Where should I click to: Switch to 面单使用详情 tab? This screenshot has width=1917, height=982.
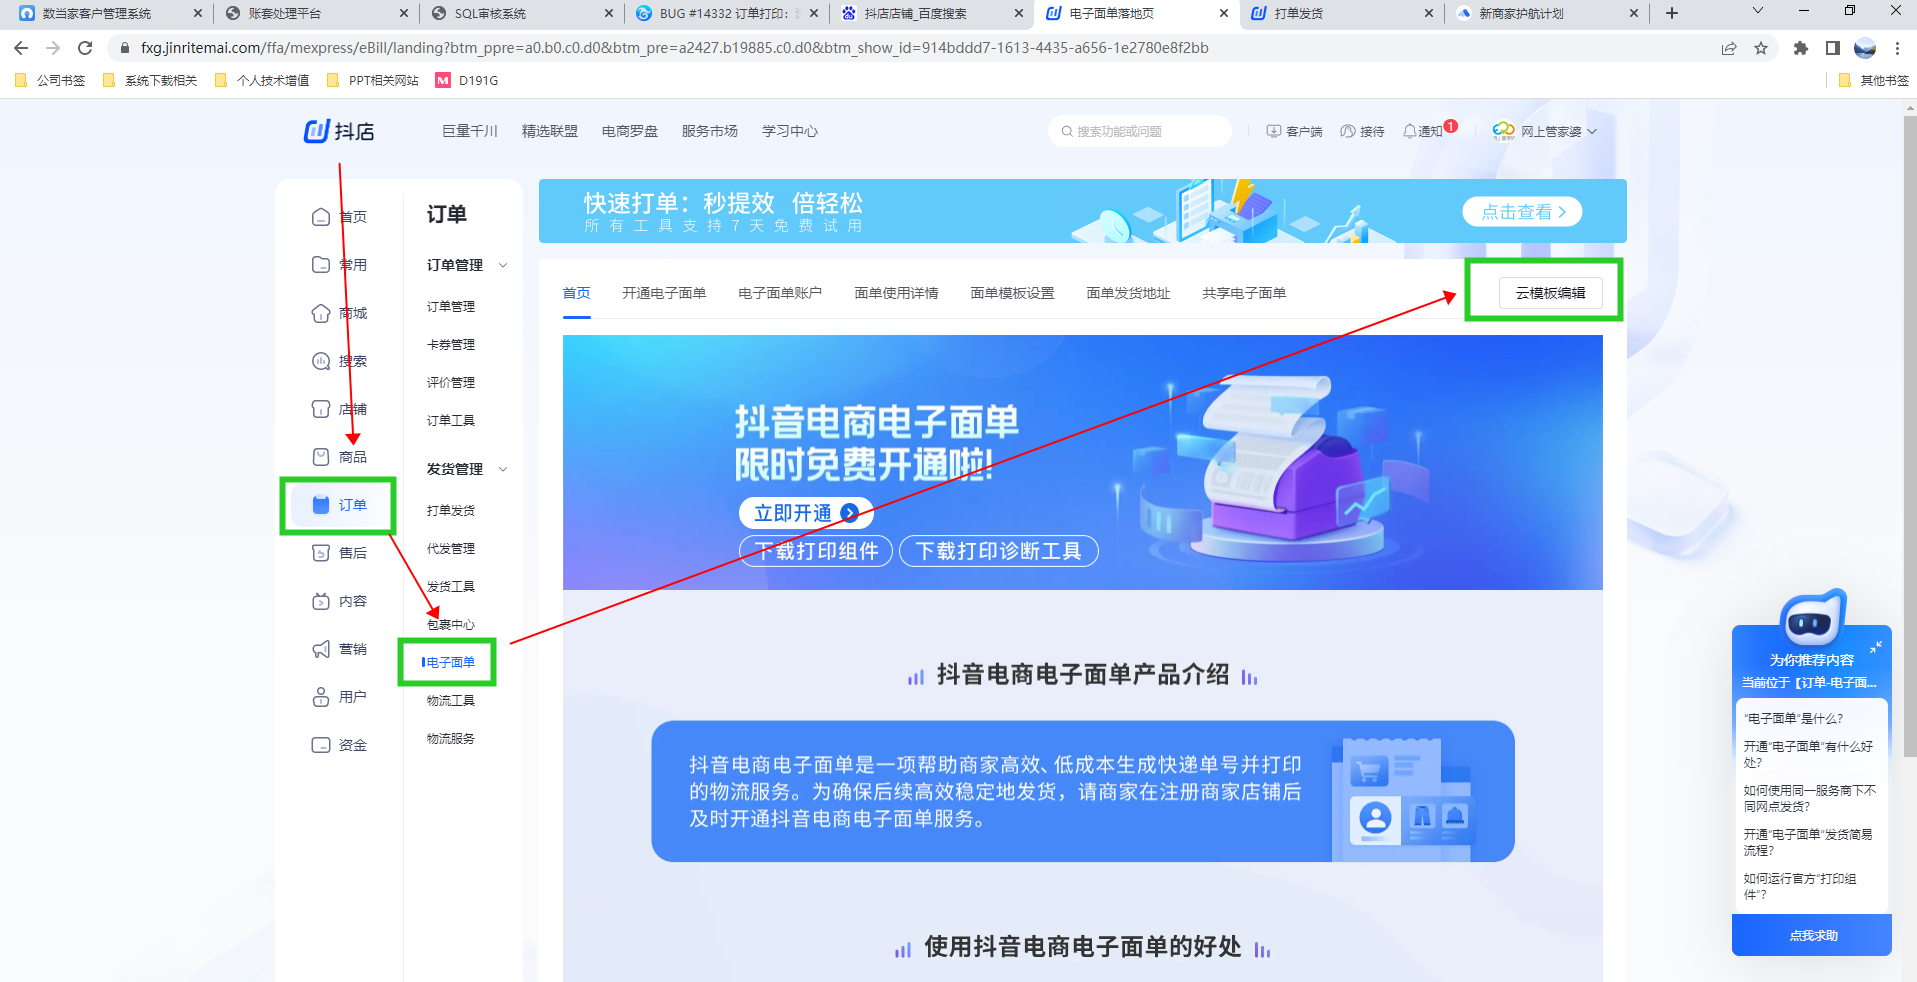coord(896,293)
